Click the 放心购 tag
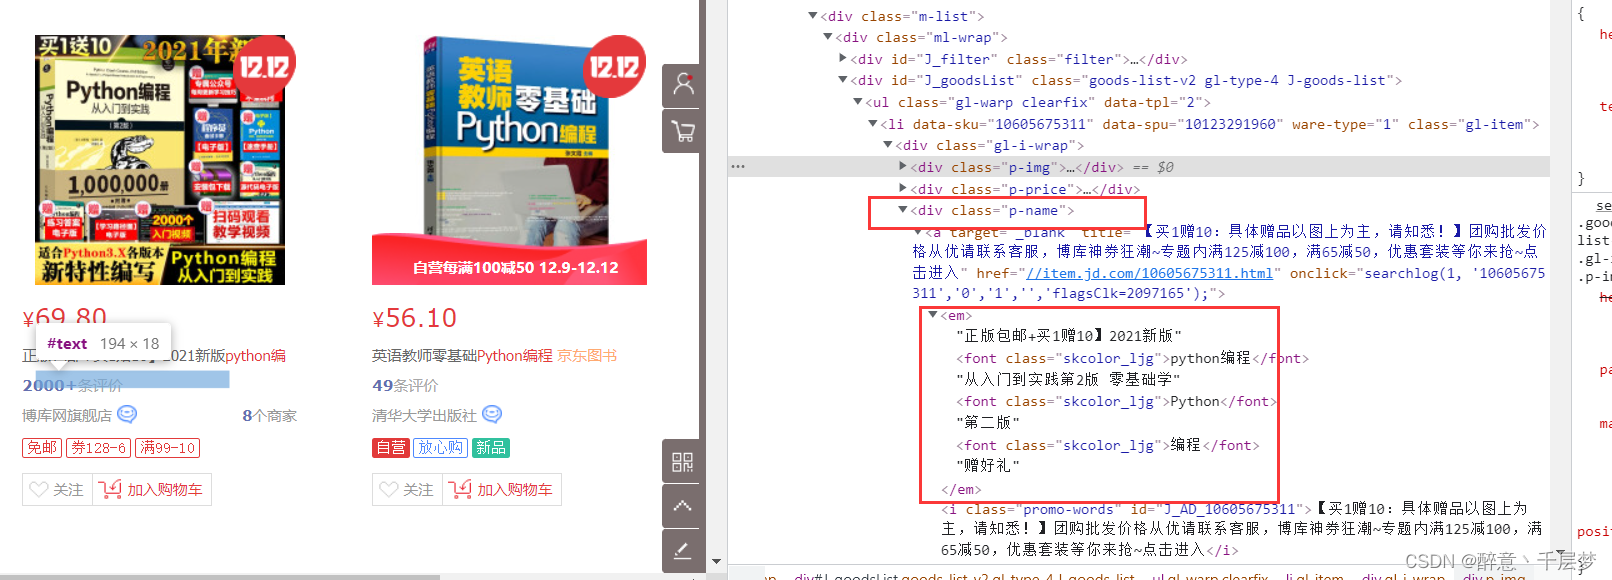This screenshot has width=1612, height=580. pyautogui.click(x=440, y=448)
